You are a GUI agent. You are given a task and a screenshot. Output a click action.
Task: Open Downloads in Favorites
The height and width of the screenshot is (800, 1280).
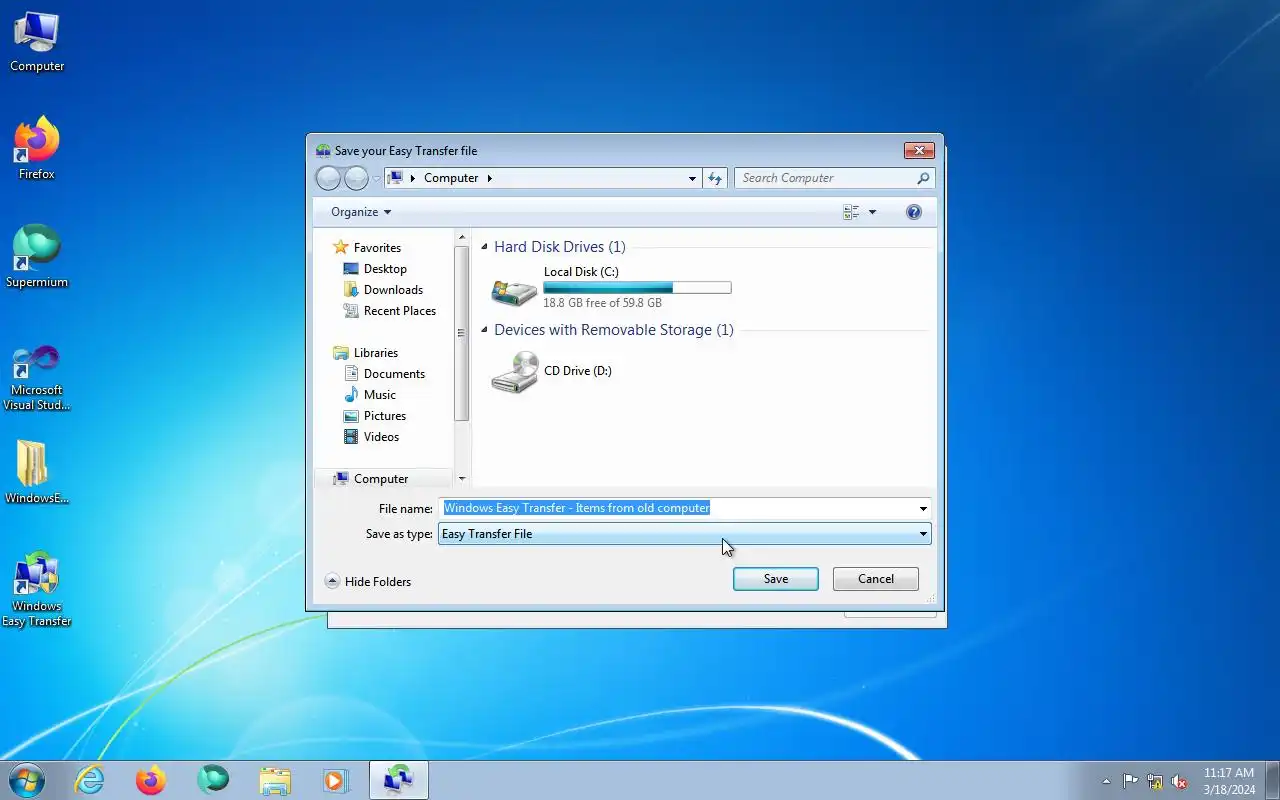click(393, 290)
